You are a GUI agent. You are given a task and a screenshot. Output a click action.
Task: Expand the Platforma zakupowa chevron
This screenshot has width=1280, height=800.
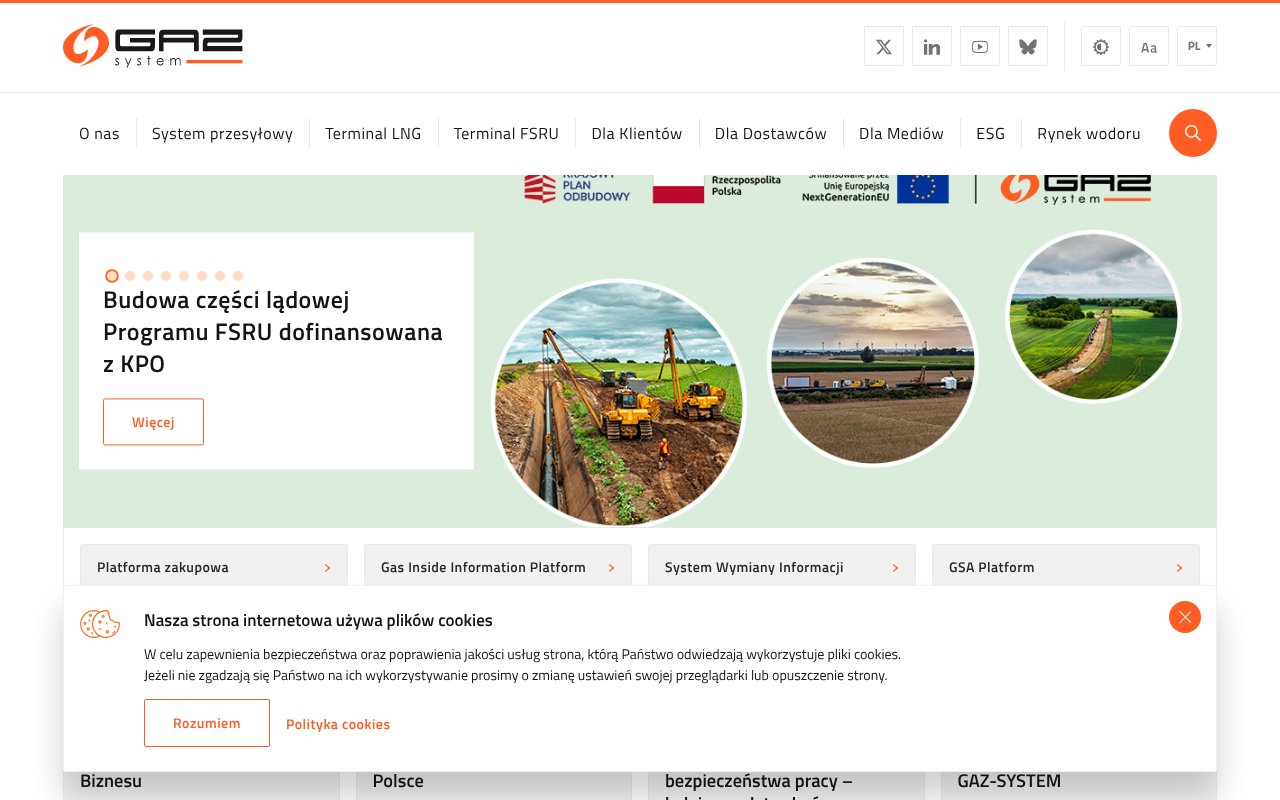[328, 567]
